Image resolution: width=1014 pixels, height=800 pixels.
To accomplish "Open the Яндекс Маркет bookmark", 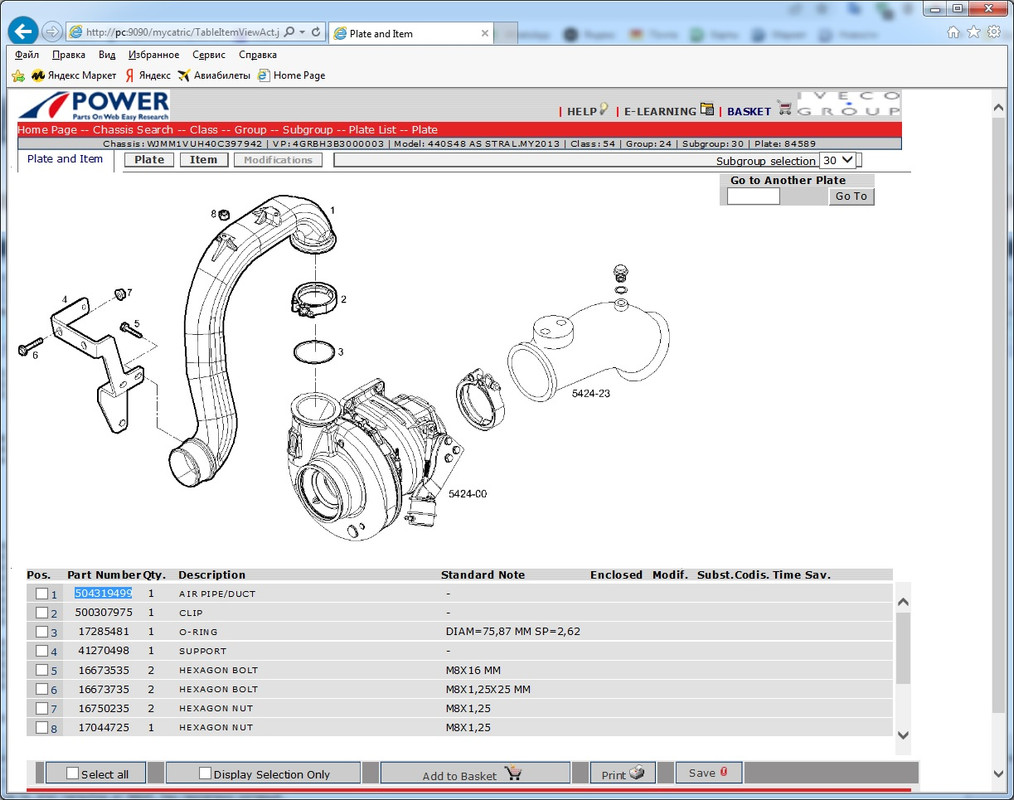I will pyautogui.click(x=74, y=76).
